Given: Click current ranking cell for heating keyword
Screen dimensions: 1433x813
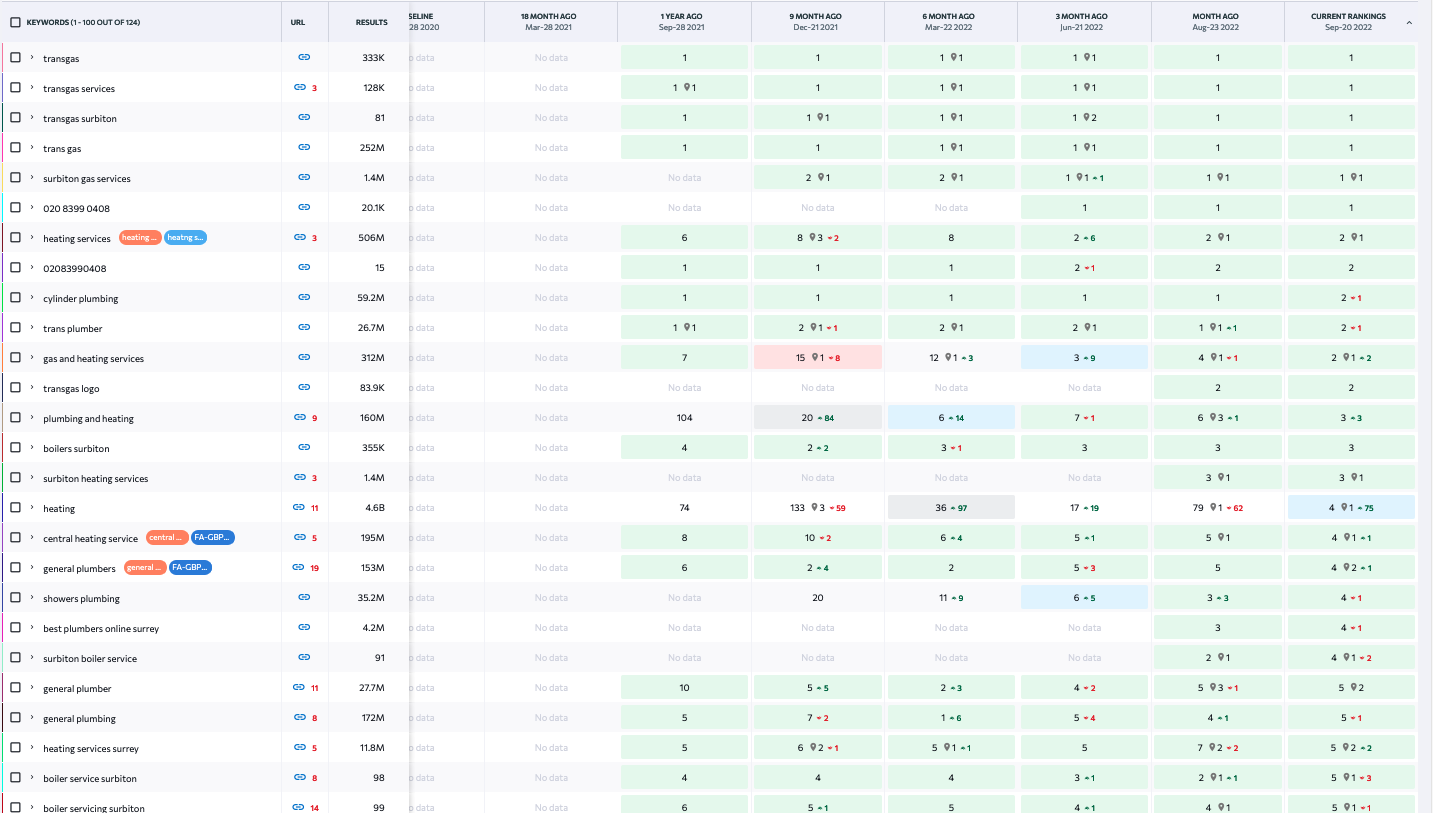Looking at the screenshot, I should 1350,508.
